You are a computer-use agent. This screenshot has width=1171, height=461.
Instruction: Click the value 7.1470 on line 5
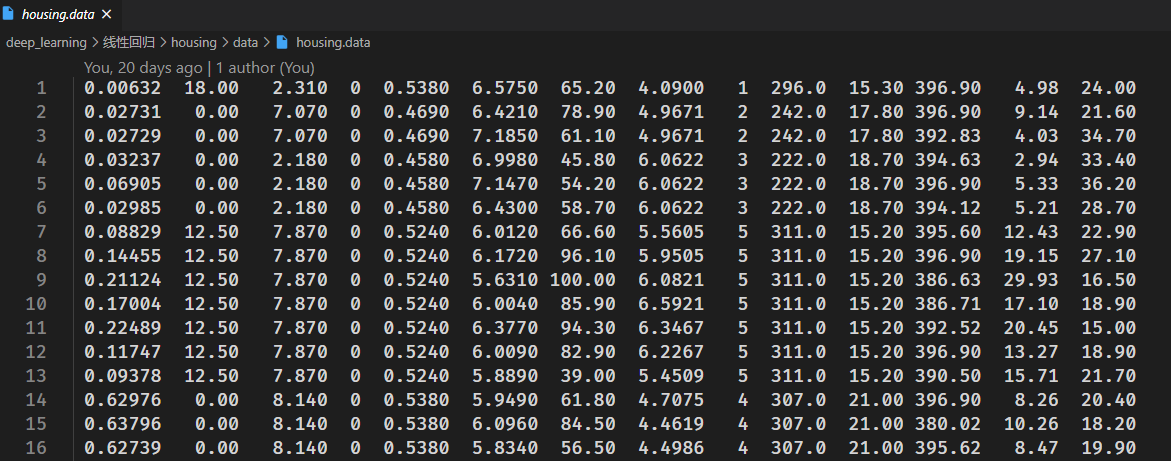pyautogui.click(x=505, y=184)
